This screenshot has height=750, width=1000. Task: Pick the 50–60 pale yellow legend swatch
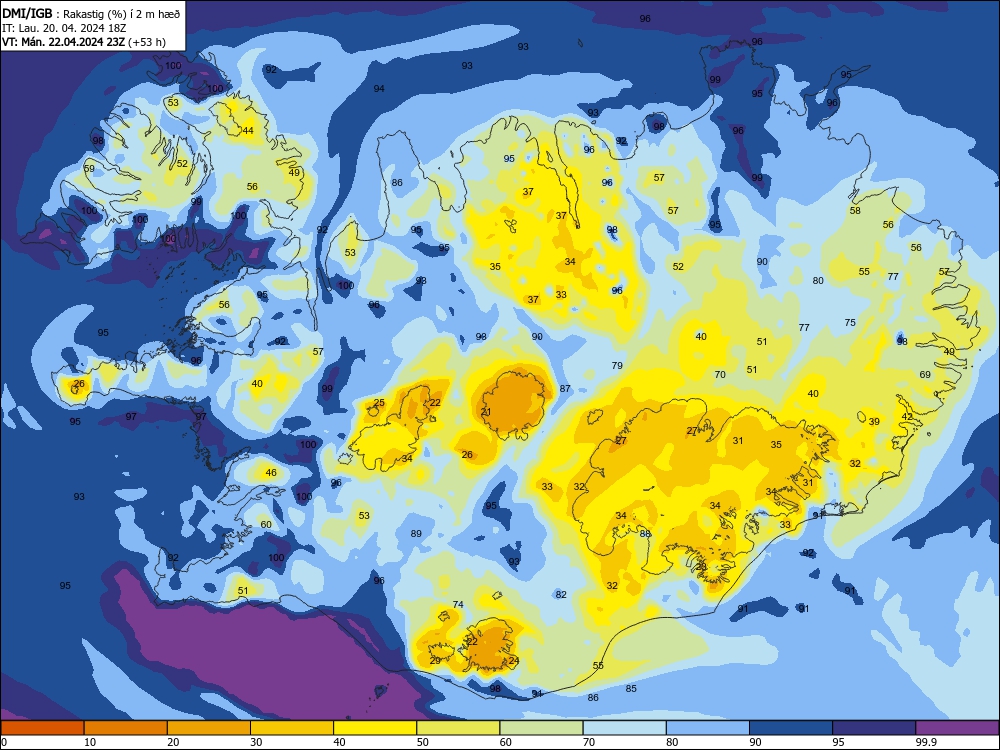coord(458,728)
